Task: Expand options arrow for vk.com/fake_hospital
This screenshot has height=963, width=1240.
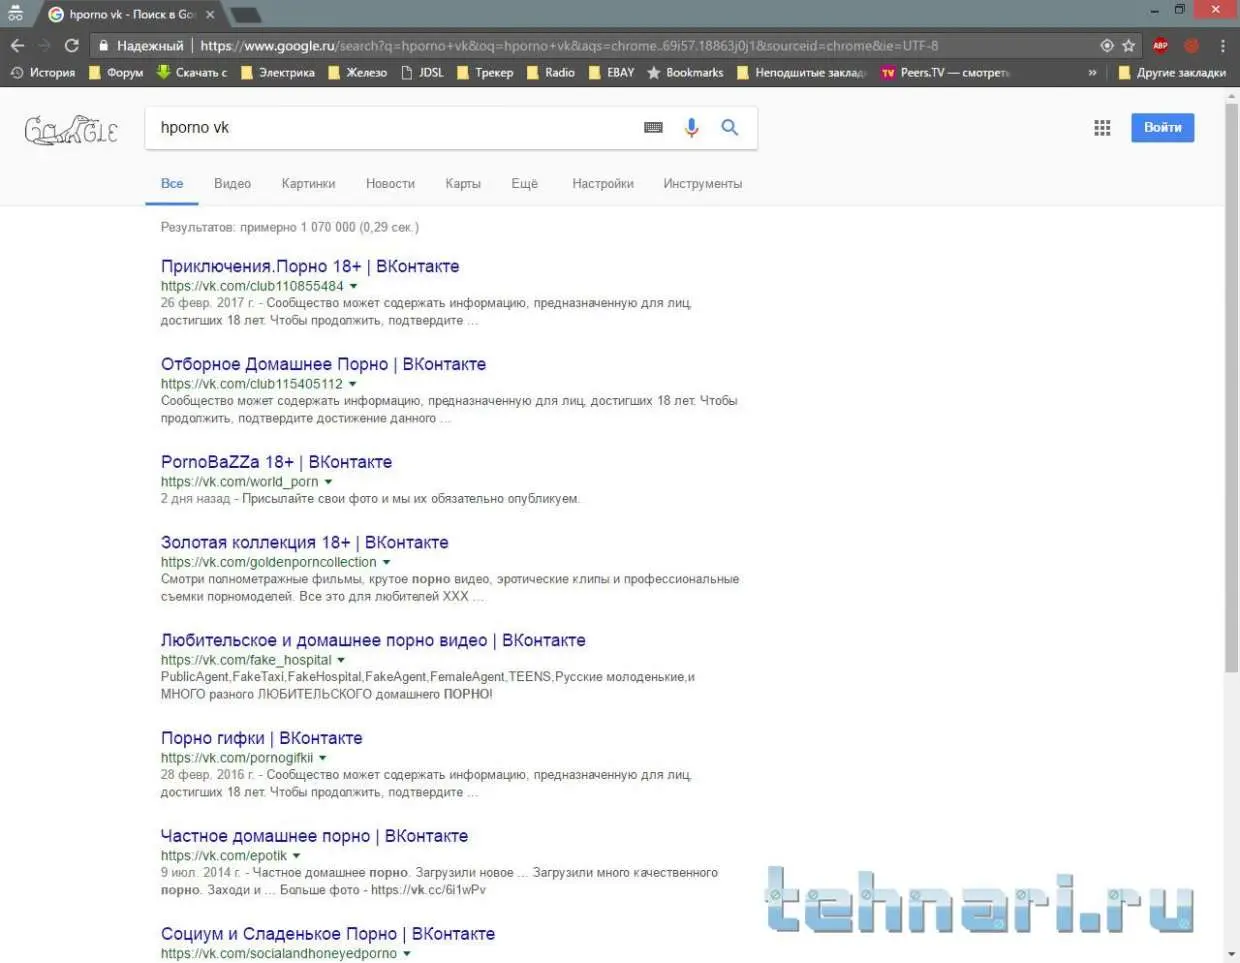Action: [341, 661]
